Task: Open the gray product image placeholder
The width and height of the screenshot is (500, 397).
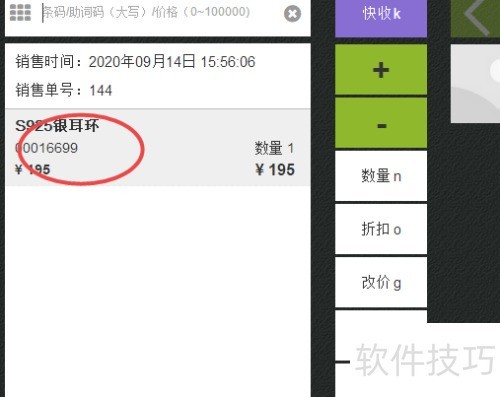Action: coord(475,84)
